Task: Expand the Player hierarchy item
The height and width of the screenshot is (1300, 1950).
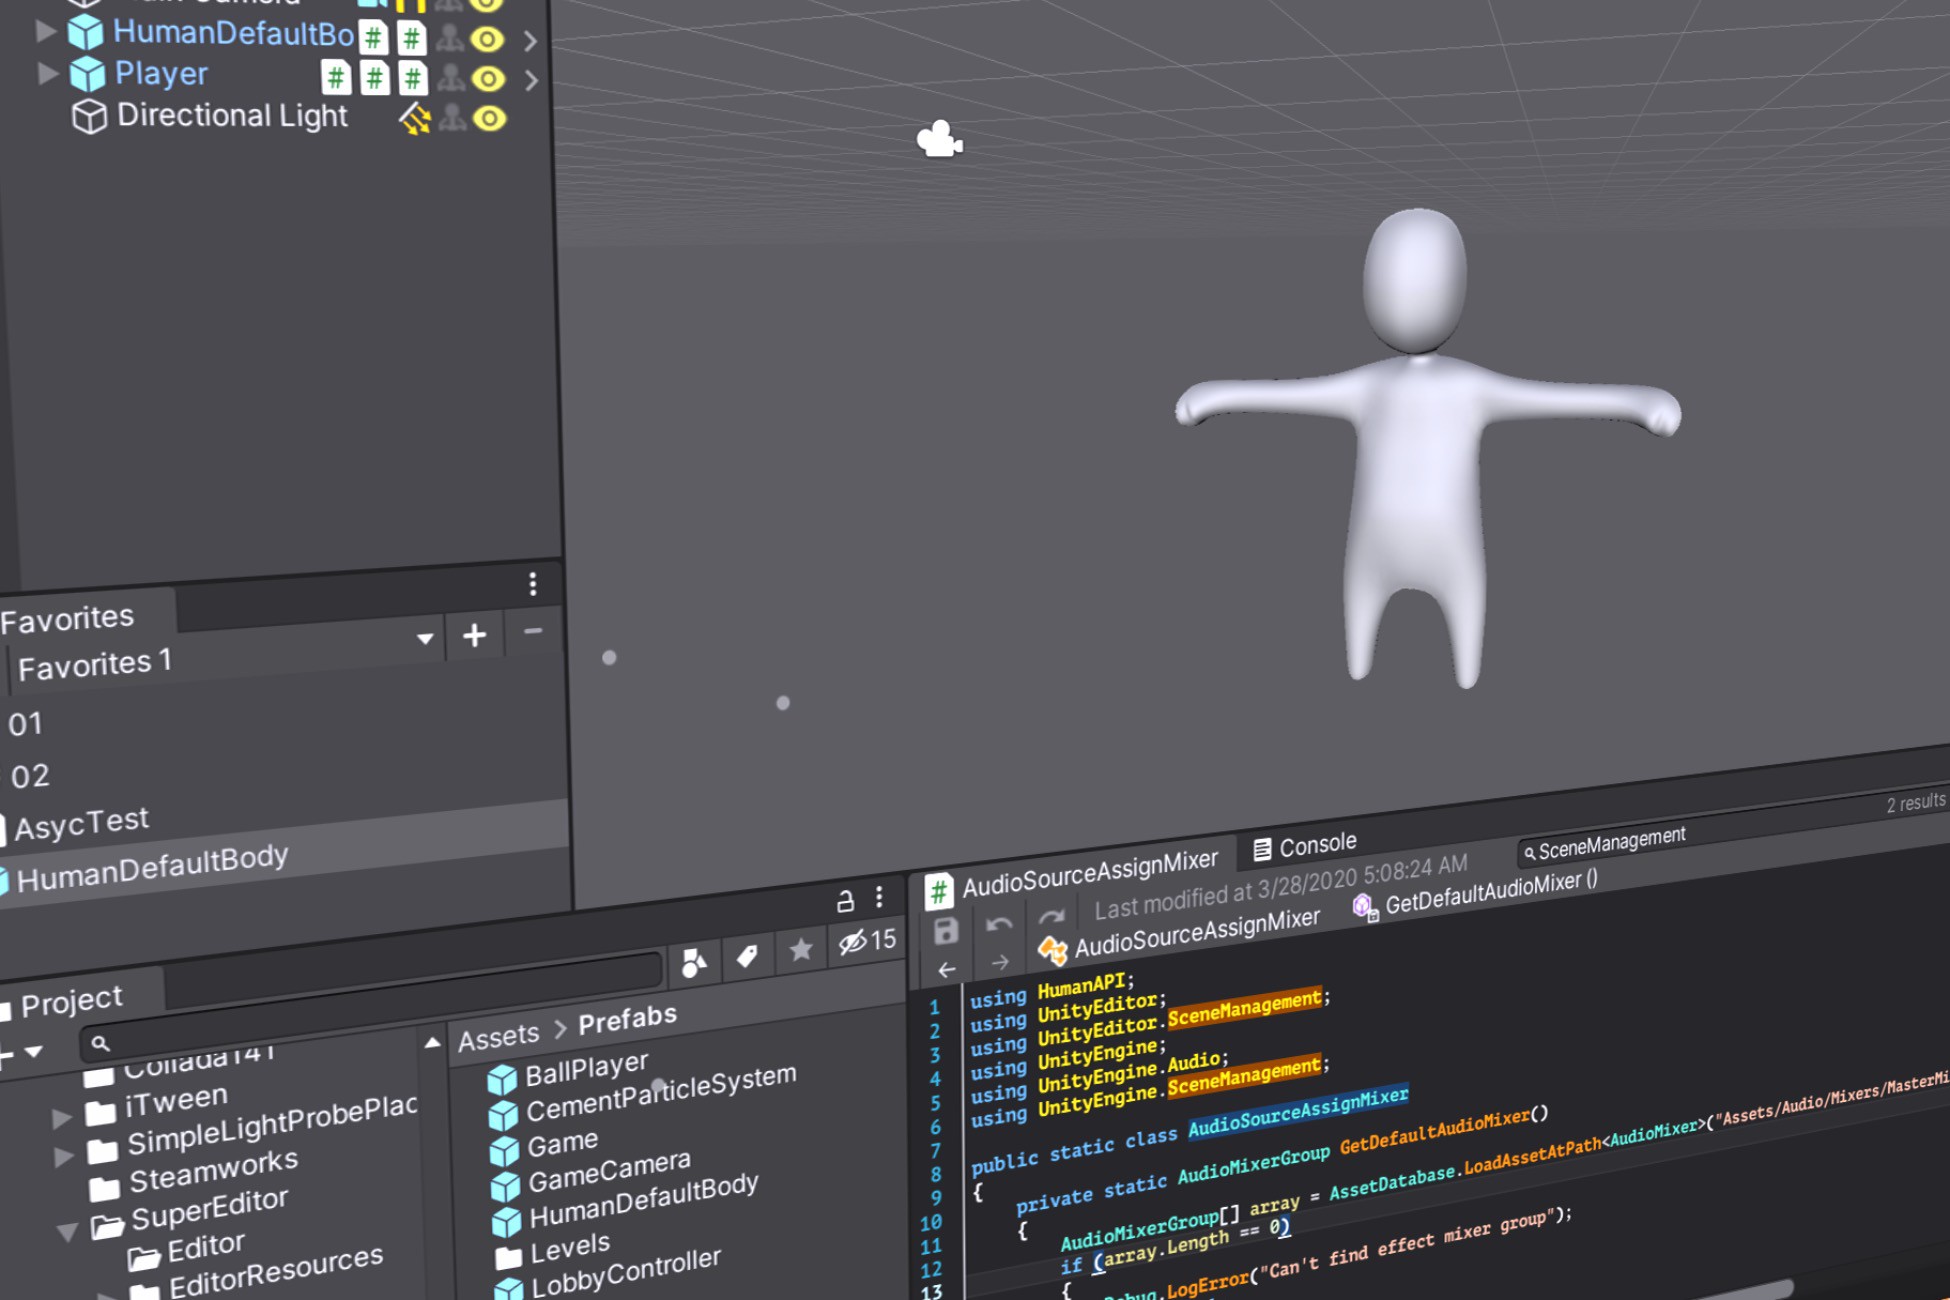Action: click(x=46, y=73)
